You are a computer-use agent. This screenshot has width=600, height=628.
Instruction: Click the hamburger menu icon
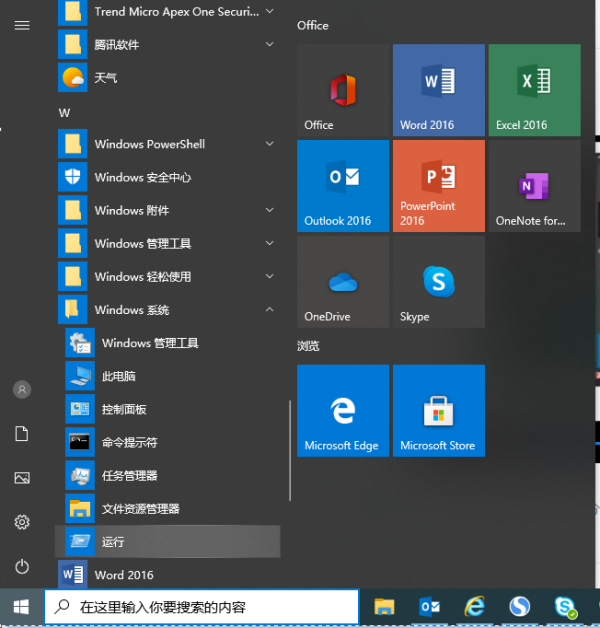(x=22, y=26)
